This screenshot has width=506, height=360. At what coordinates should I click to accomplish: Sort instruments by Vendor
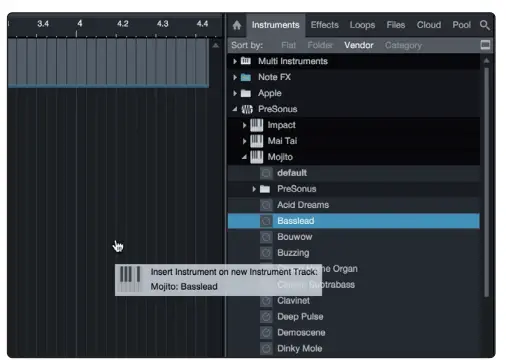coord(359,45)
